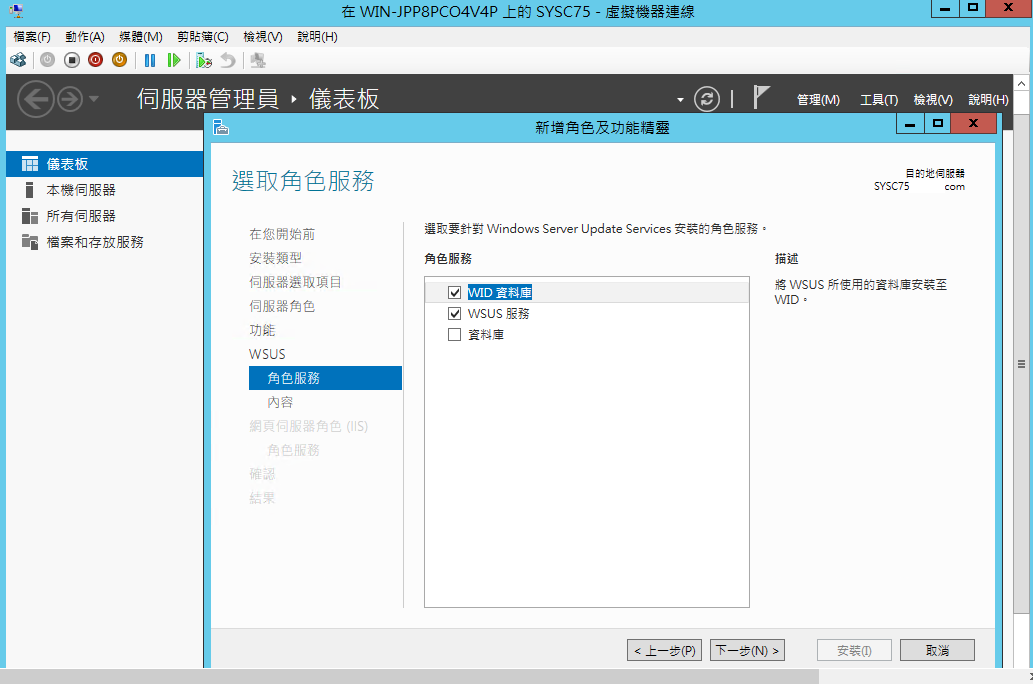The height and width of the screenshot is (684, 1033).
Task: Select the WID 資料庫 row label
Action: tap(499, 293)
